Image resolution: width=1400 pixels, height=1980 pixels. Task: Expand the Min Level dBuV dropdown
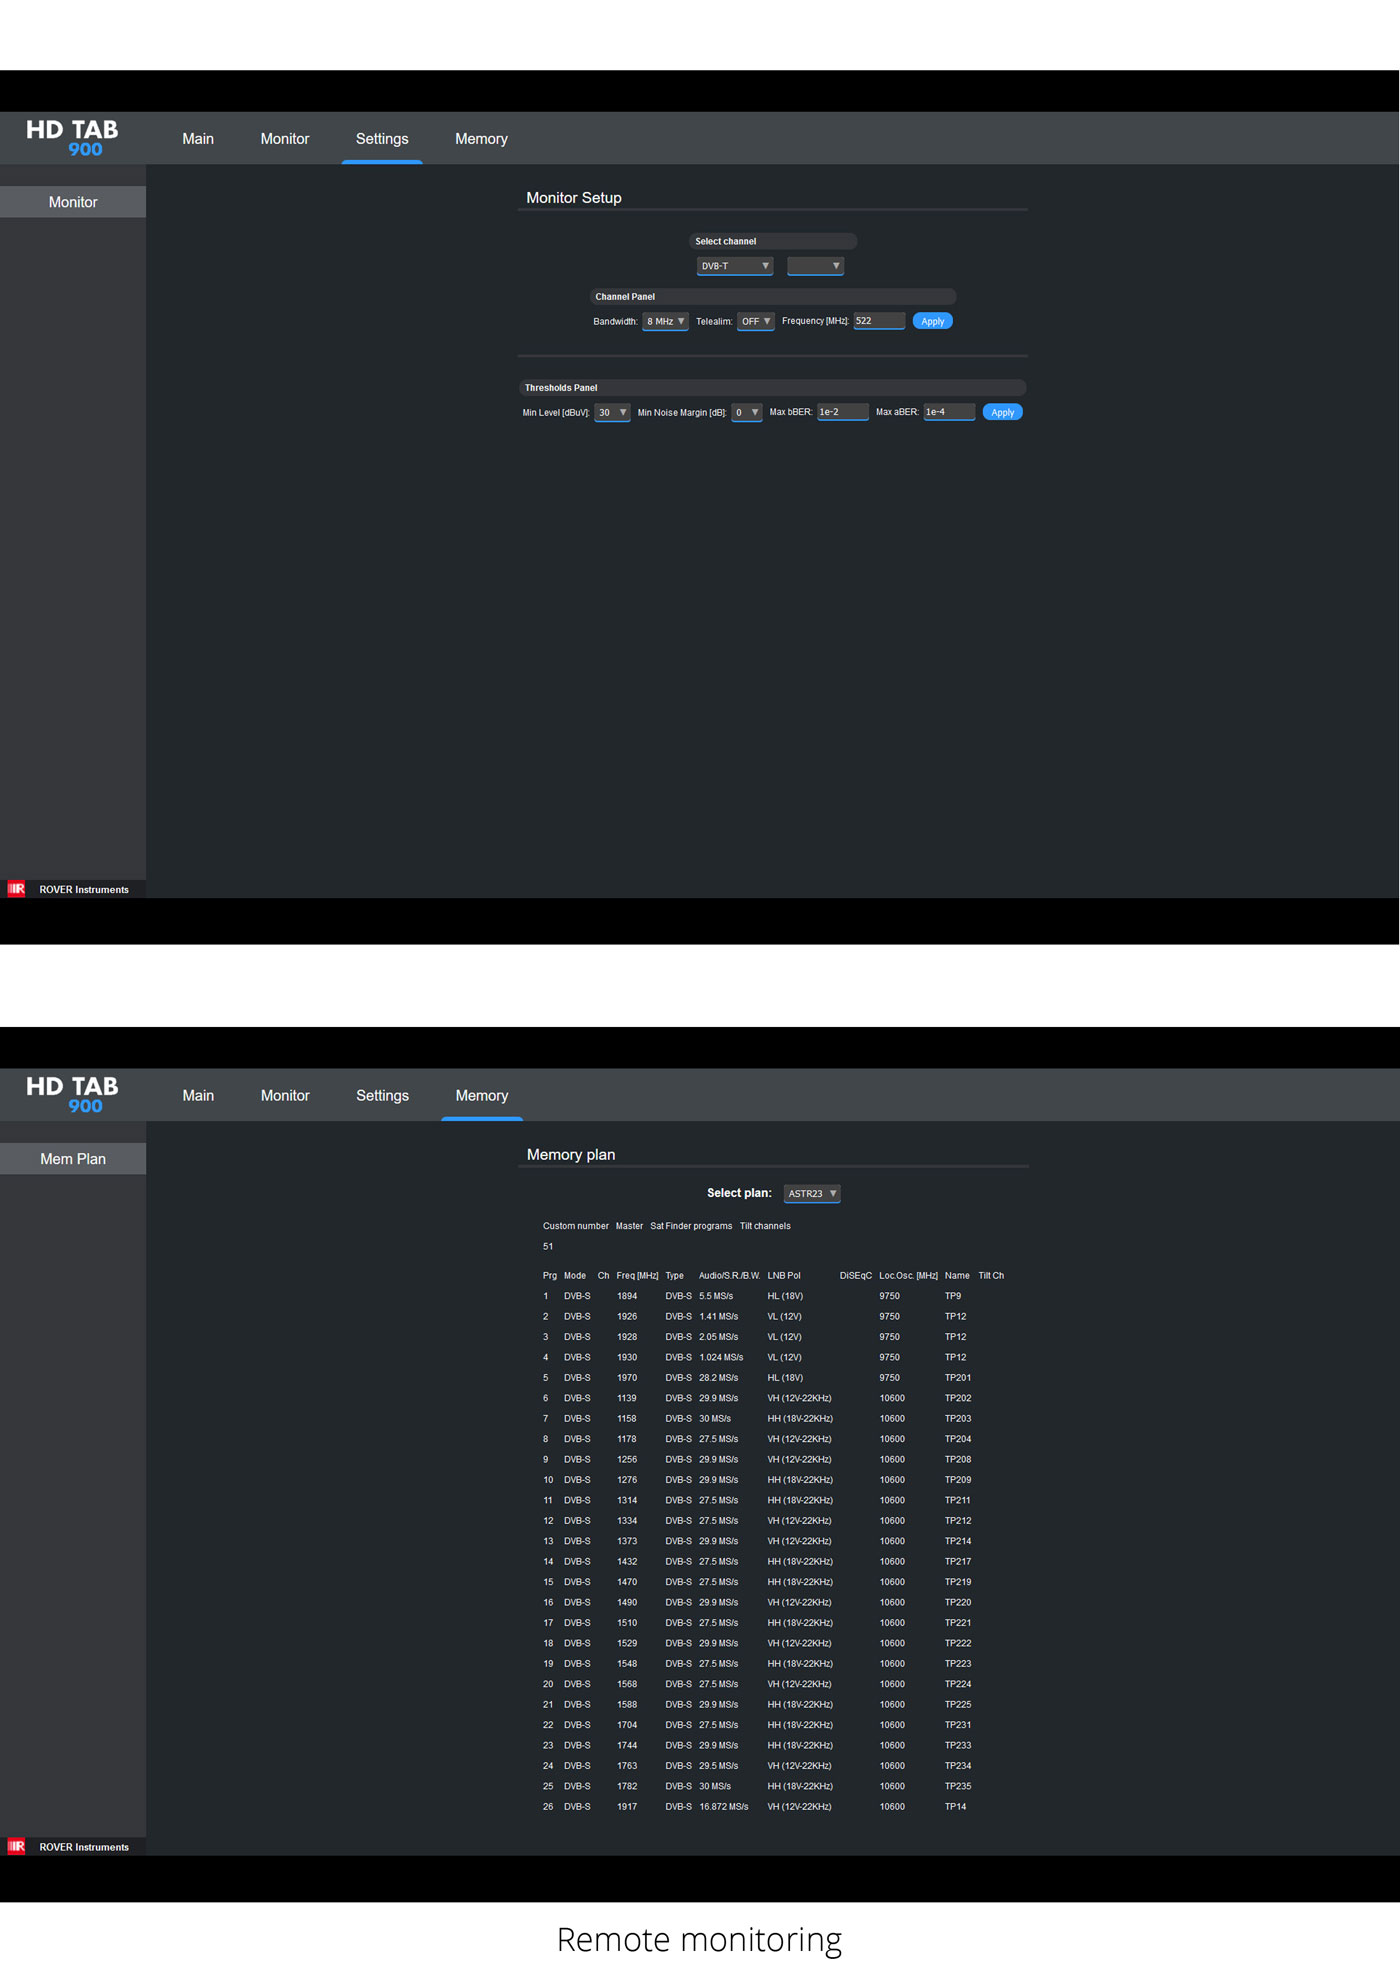click(x=612, y=412)
